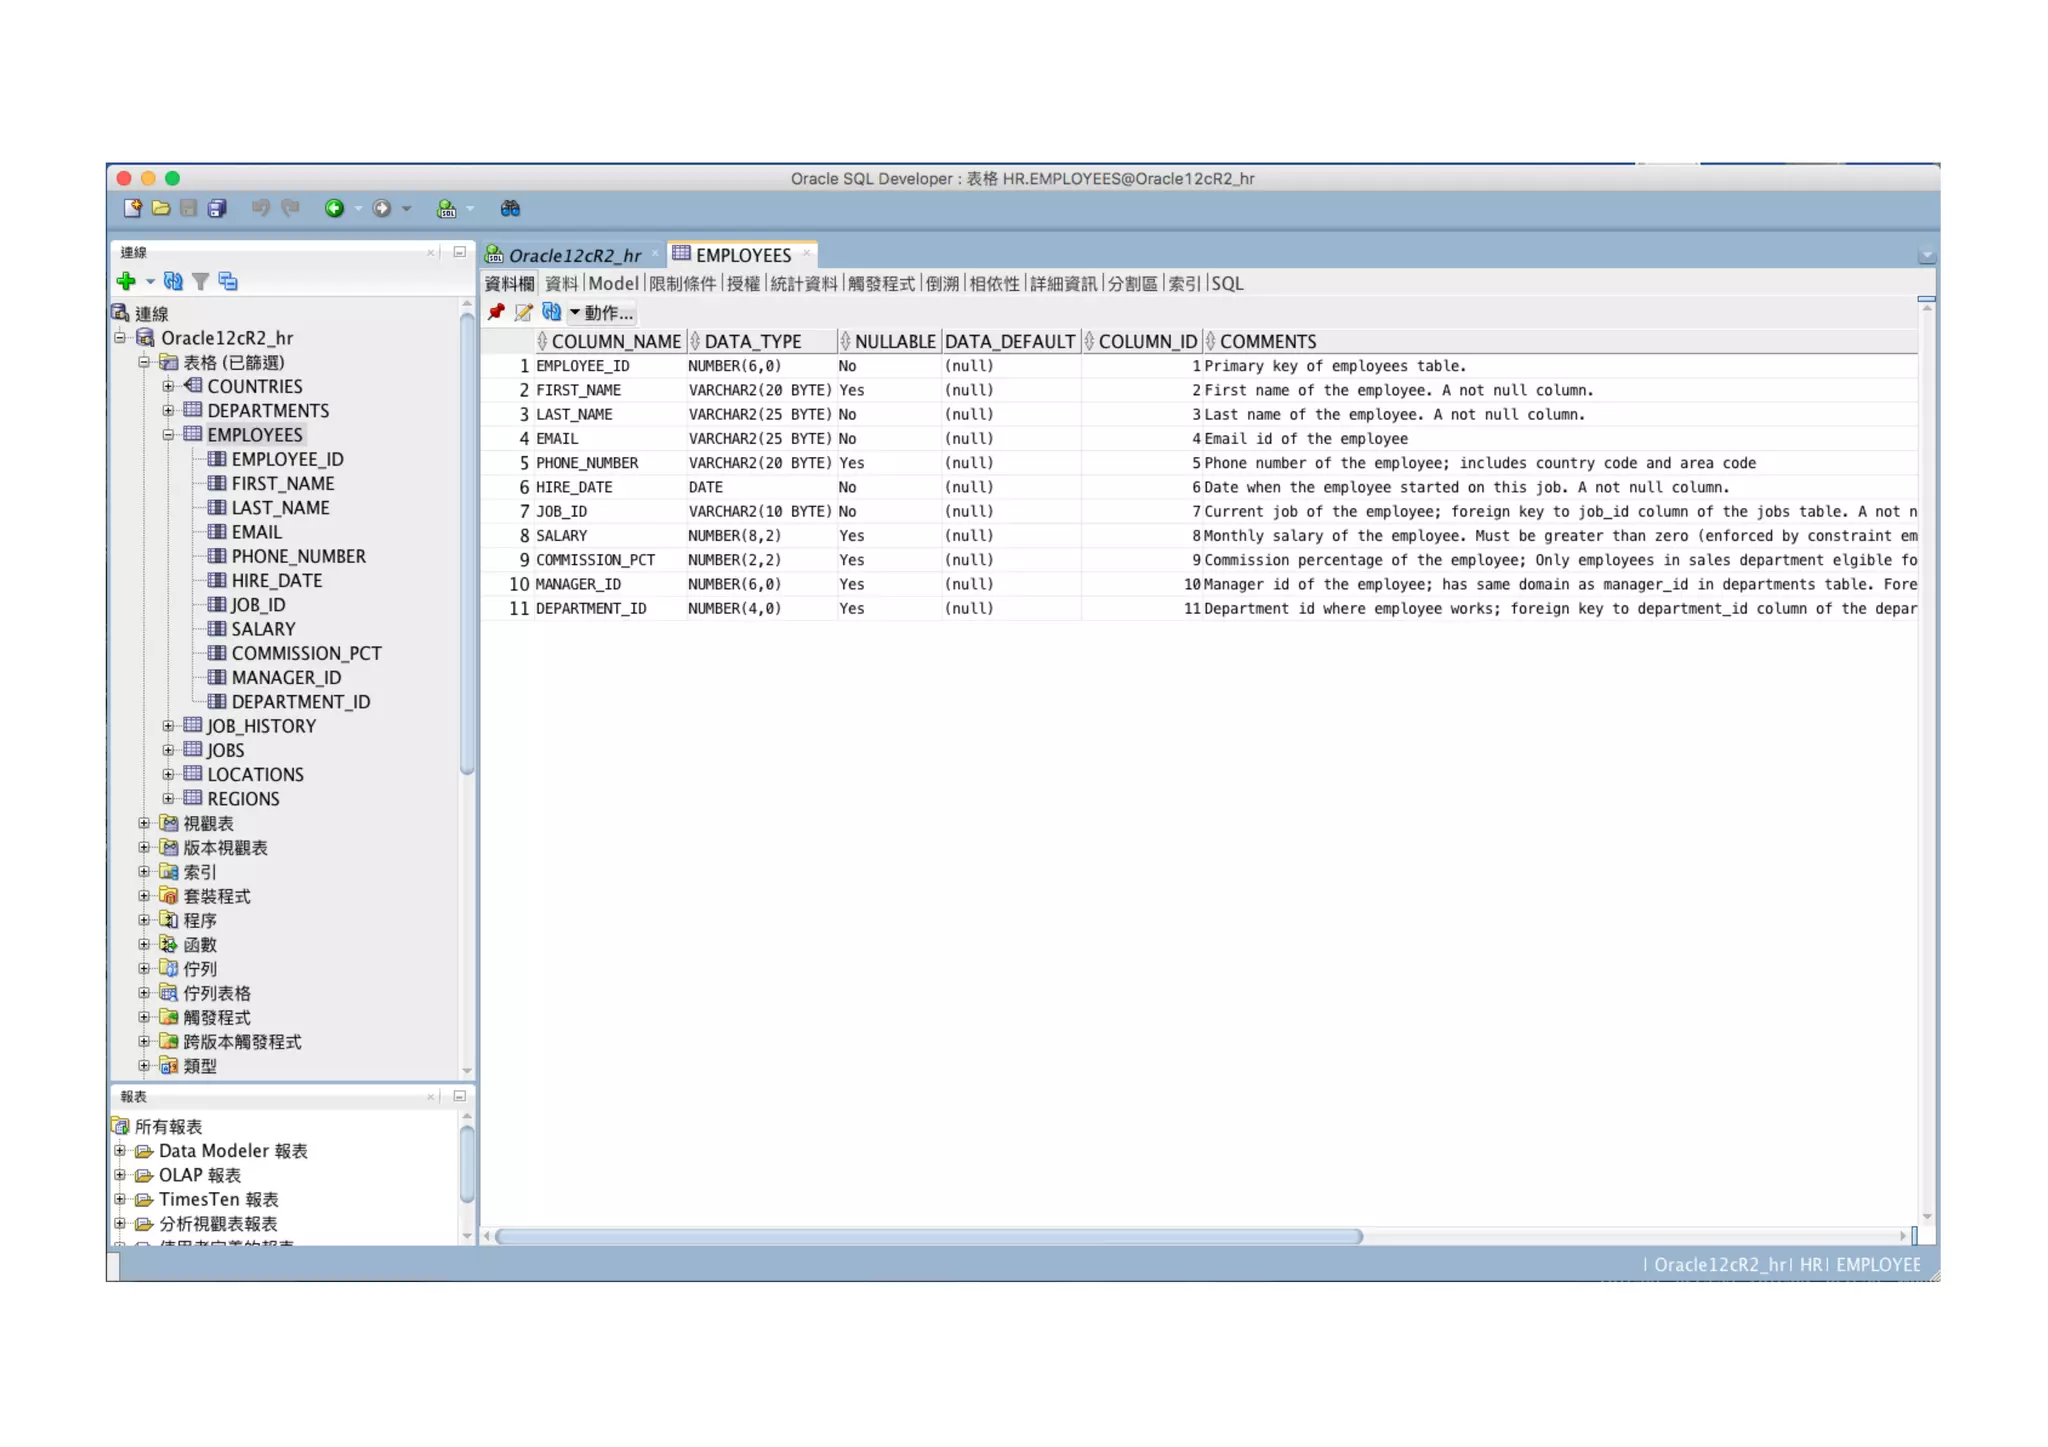Open the 授權 grants tab
This screenshot has width=2048, height=1447.
pos(743,284)
